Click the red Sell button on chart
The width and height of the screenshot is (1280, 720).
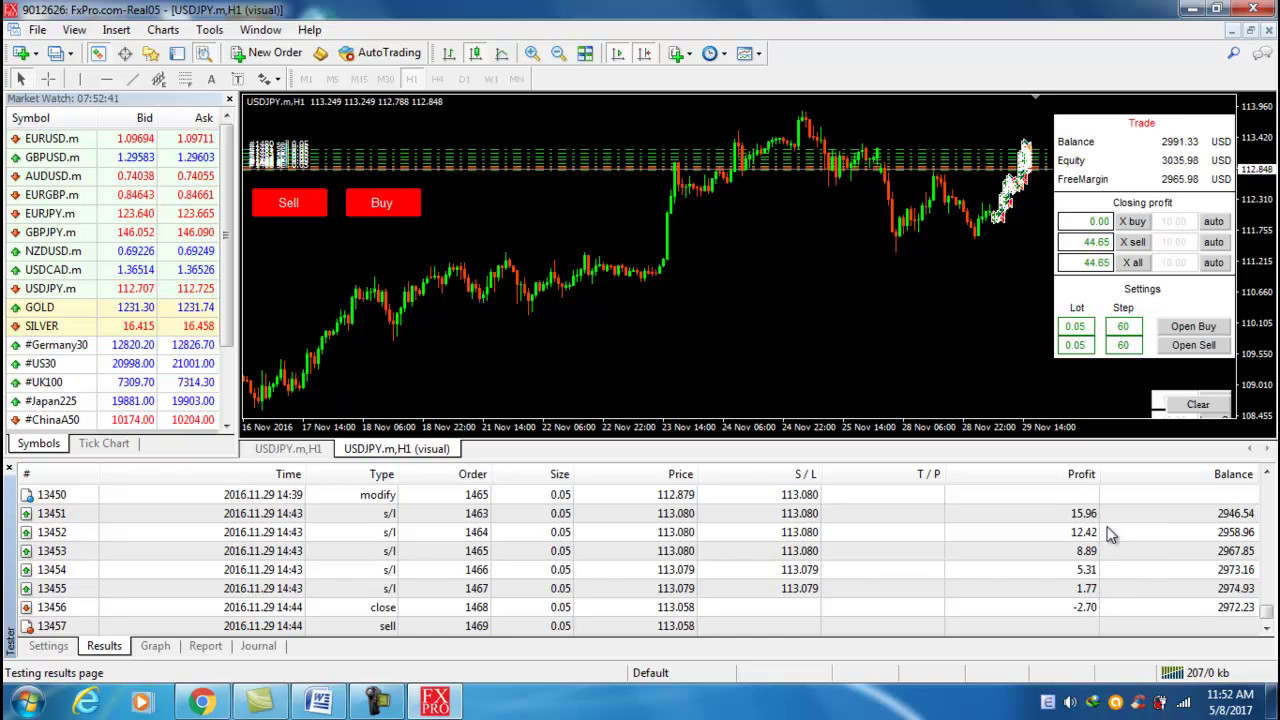(x=289, y=203)
